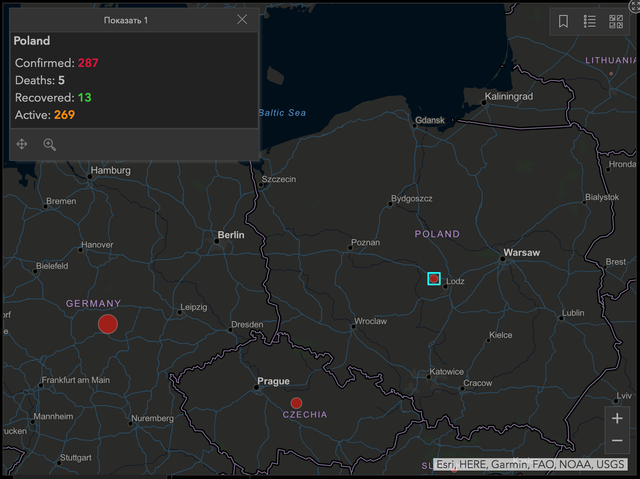Zoom in with the plus button
640x479 pixels.
point(617,418)
